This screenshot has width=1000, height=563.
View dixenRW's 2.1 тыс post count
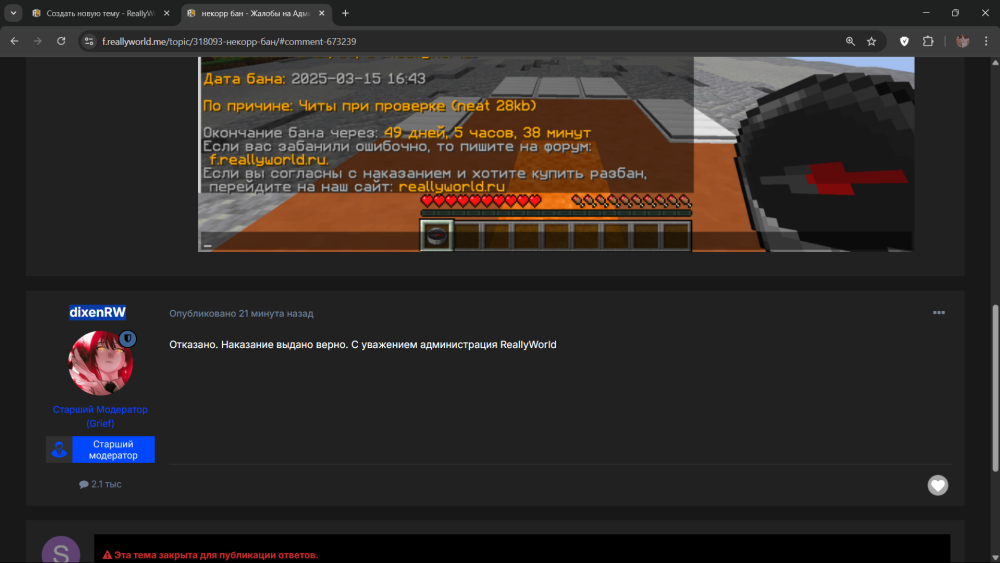point(100,484)
